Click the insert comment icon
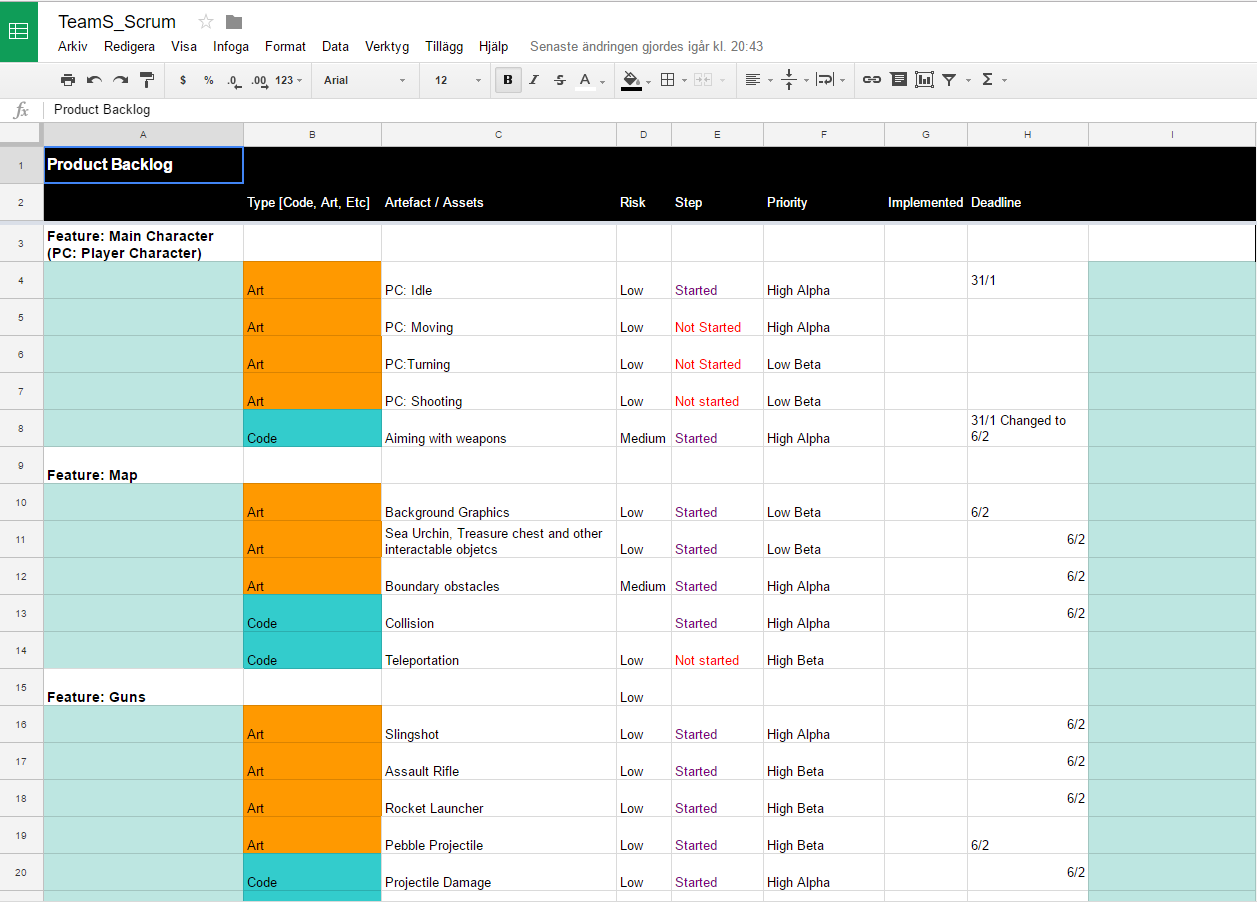The width and height of the screenshot is (1257, 902). tap(898, 80)
